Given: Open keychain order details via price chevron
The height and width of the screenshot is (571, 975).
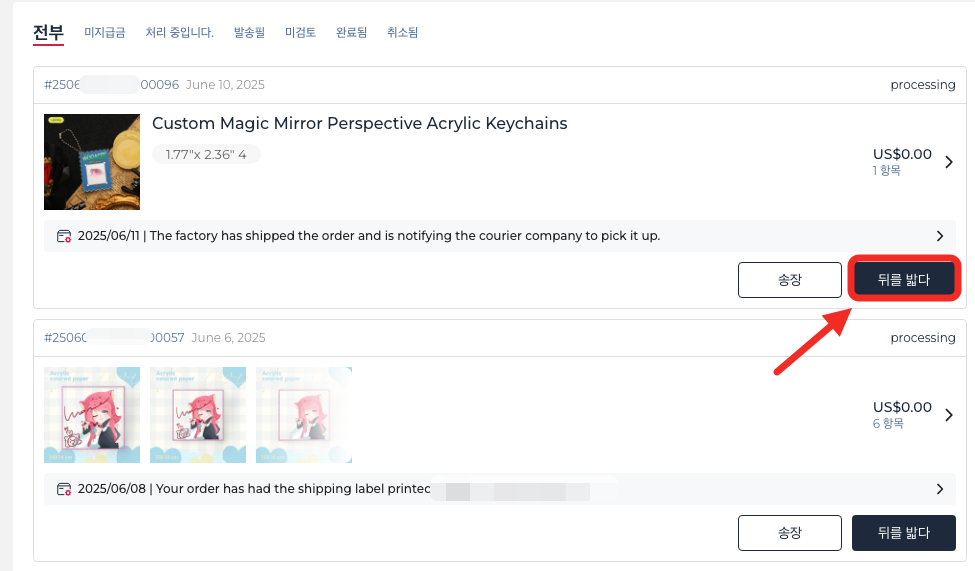Looking at the screenshot, I should (949, 162).
